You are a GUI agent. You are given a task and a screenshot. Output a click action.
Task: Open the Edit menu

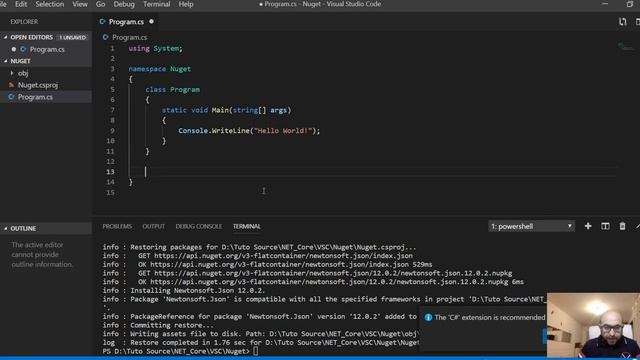coord(21,4)
